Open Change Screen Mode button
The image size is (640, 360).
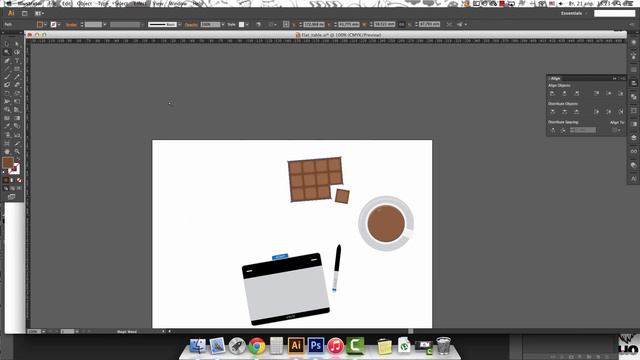(11, 197)
